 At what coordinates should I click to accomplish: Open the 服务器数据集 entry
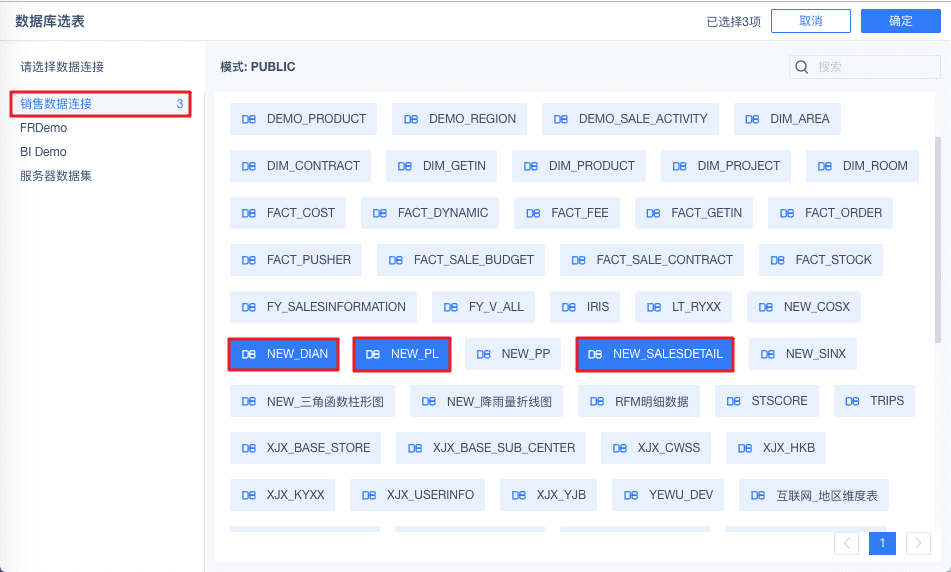56,176
